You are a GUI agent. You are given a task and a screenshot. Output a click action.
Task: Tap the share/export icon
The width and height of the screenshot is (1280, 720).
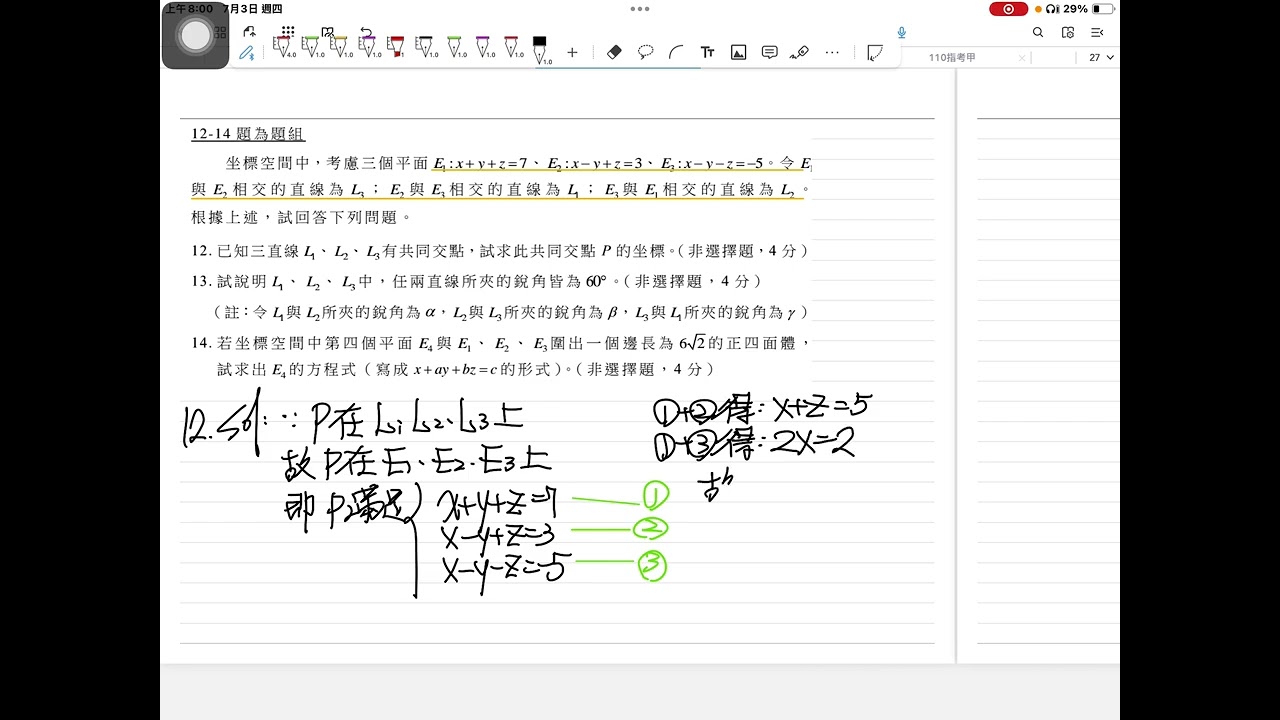pyautogui.click(x=250, y=31)
